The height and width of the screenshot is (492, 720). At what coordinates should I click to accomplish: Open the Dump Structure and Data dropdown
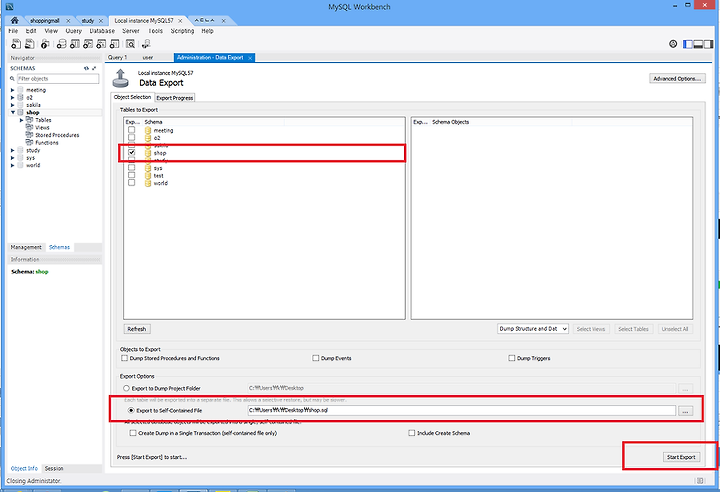pyautogui.click(x=533, y=329)
